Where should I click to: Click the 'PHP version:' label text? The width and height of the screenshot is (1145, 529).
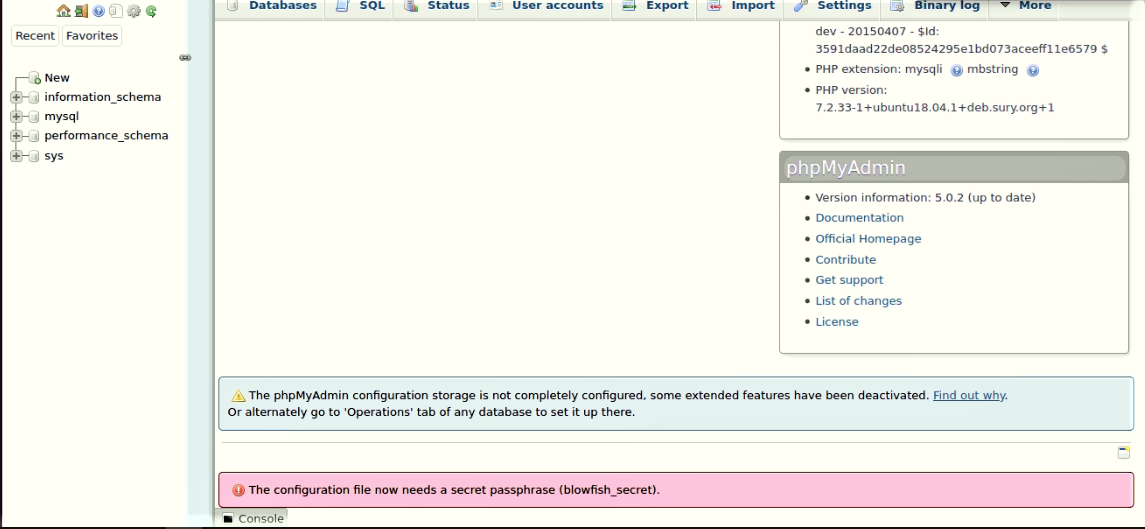(x=851, y=90)
